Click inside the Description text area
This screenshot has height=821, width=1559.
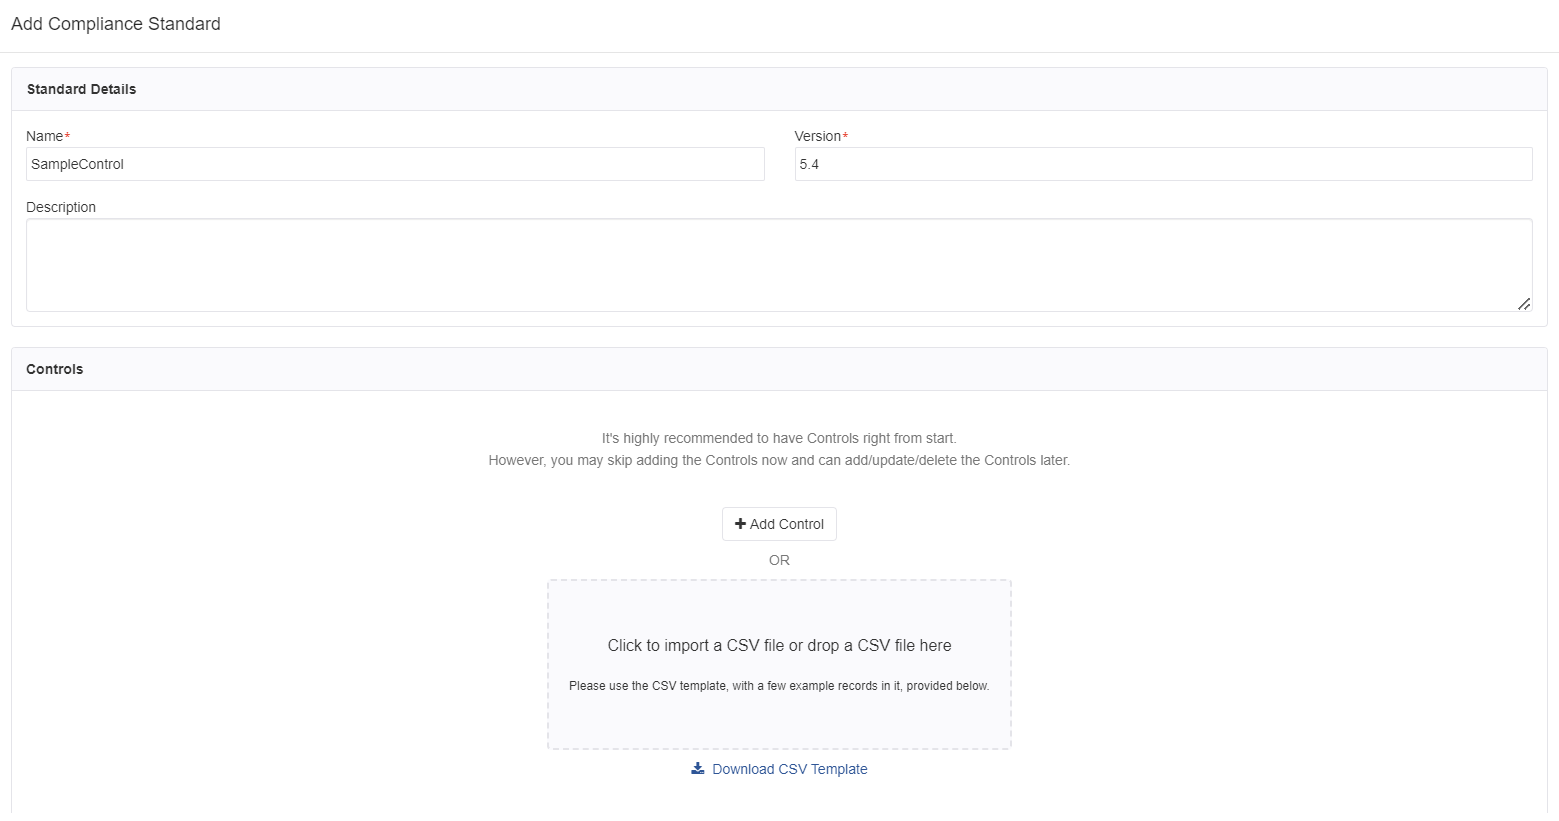tap(779, 265)
